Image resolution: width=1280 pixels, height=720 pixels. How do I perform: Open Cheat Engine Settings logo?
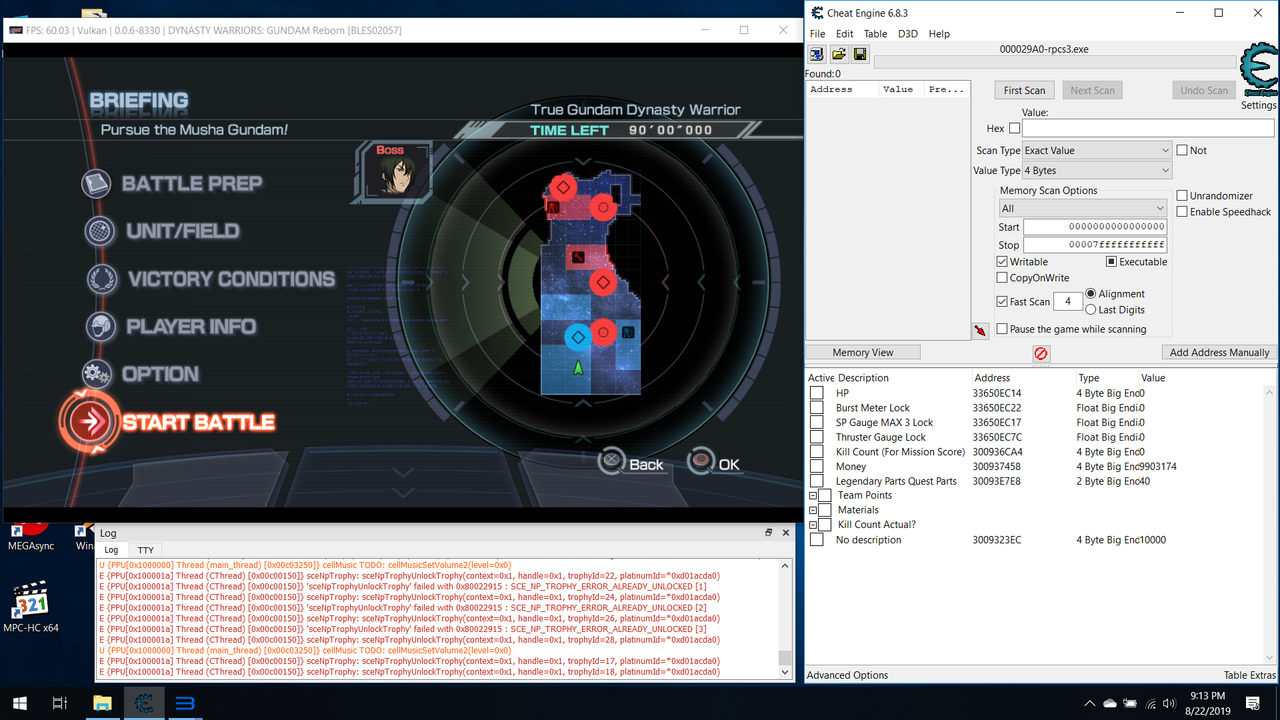tap(1257, 70)
